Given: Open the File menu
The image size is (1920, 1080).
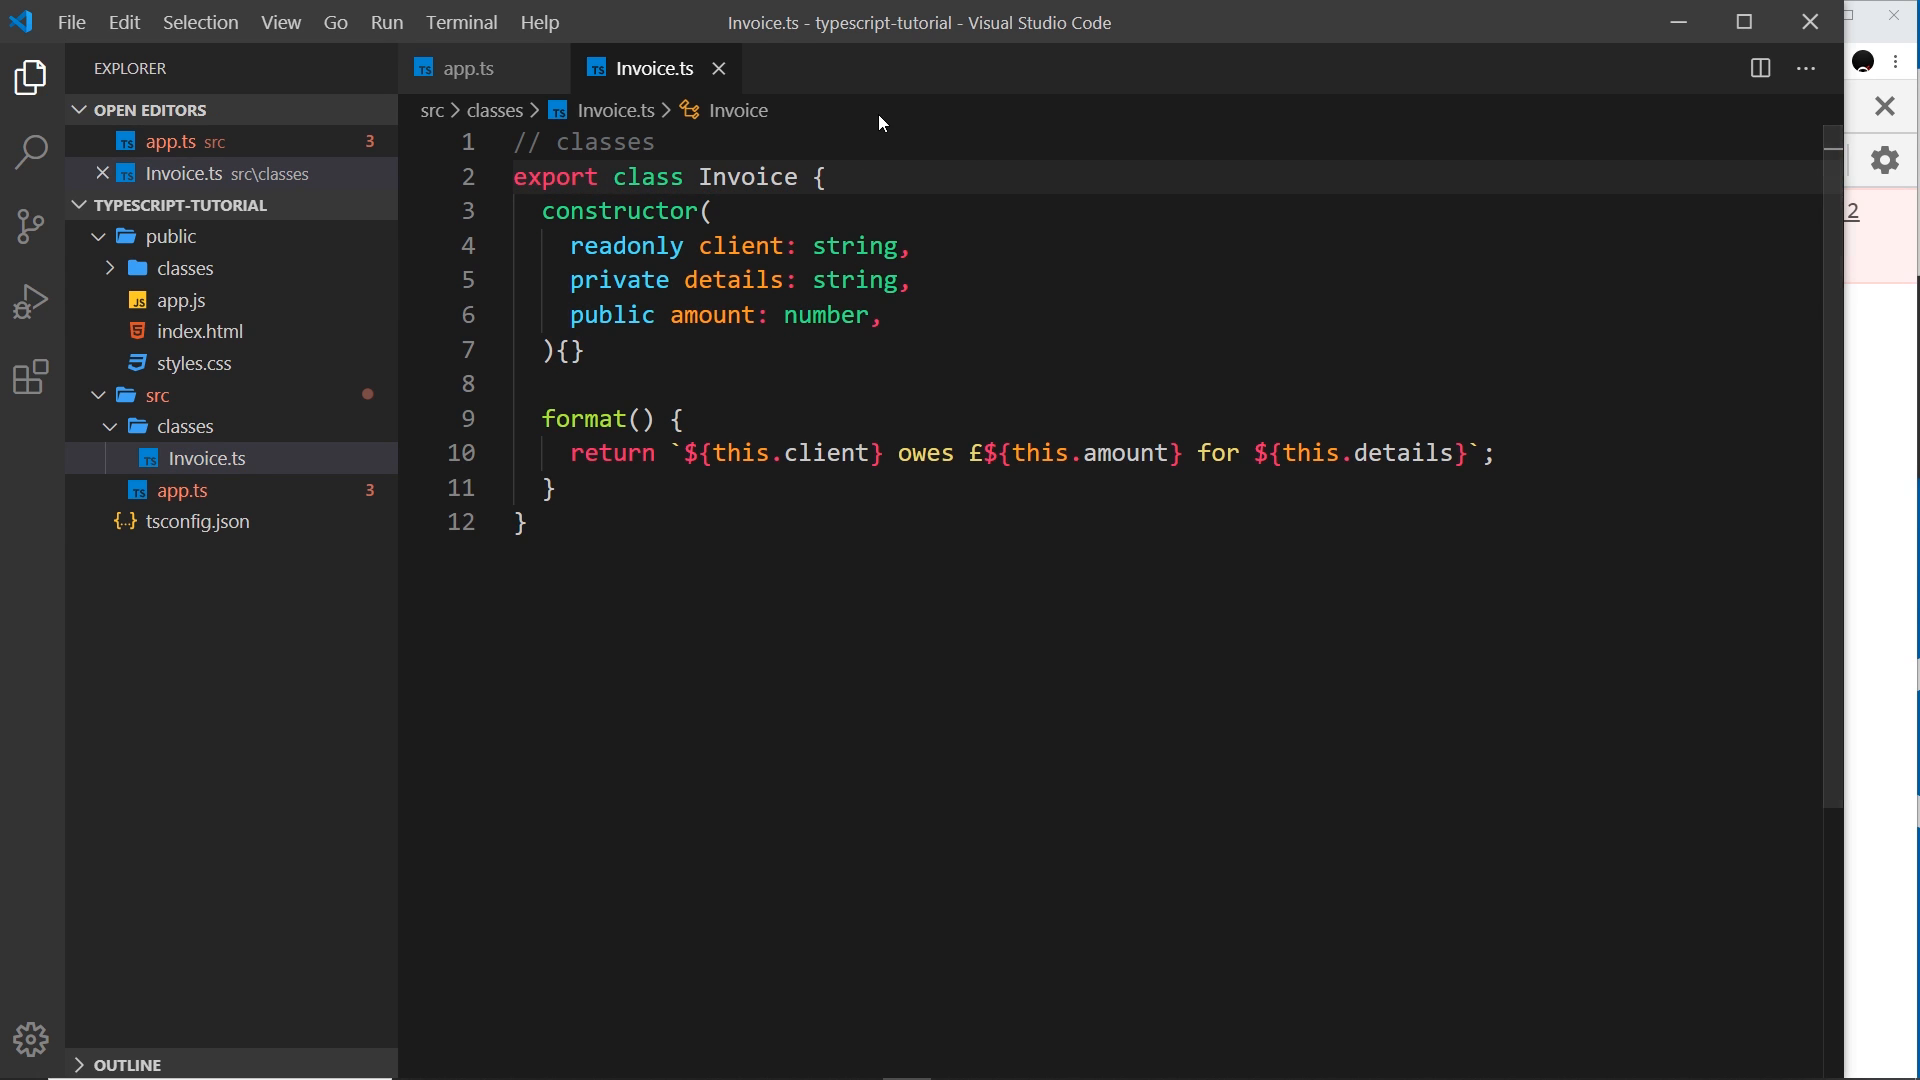Looking at the screenshot, I should [x=72, y=22].
